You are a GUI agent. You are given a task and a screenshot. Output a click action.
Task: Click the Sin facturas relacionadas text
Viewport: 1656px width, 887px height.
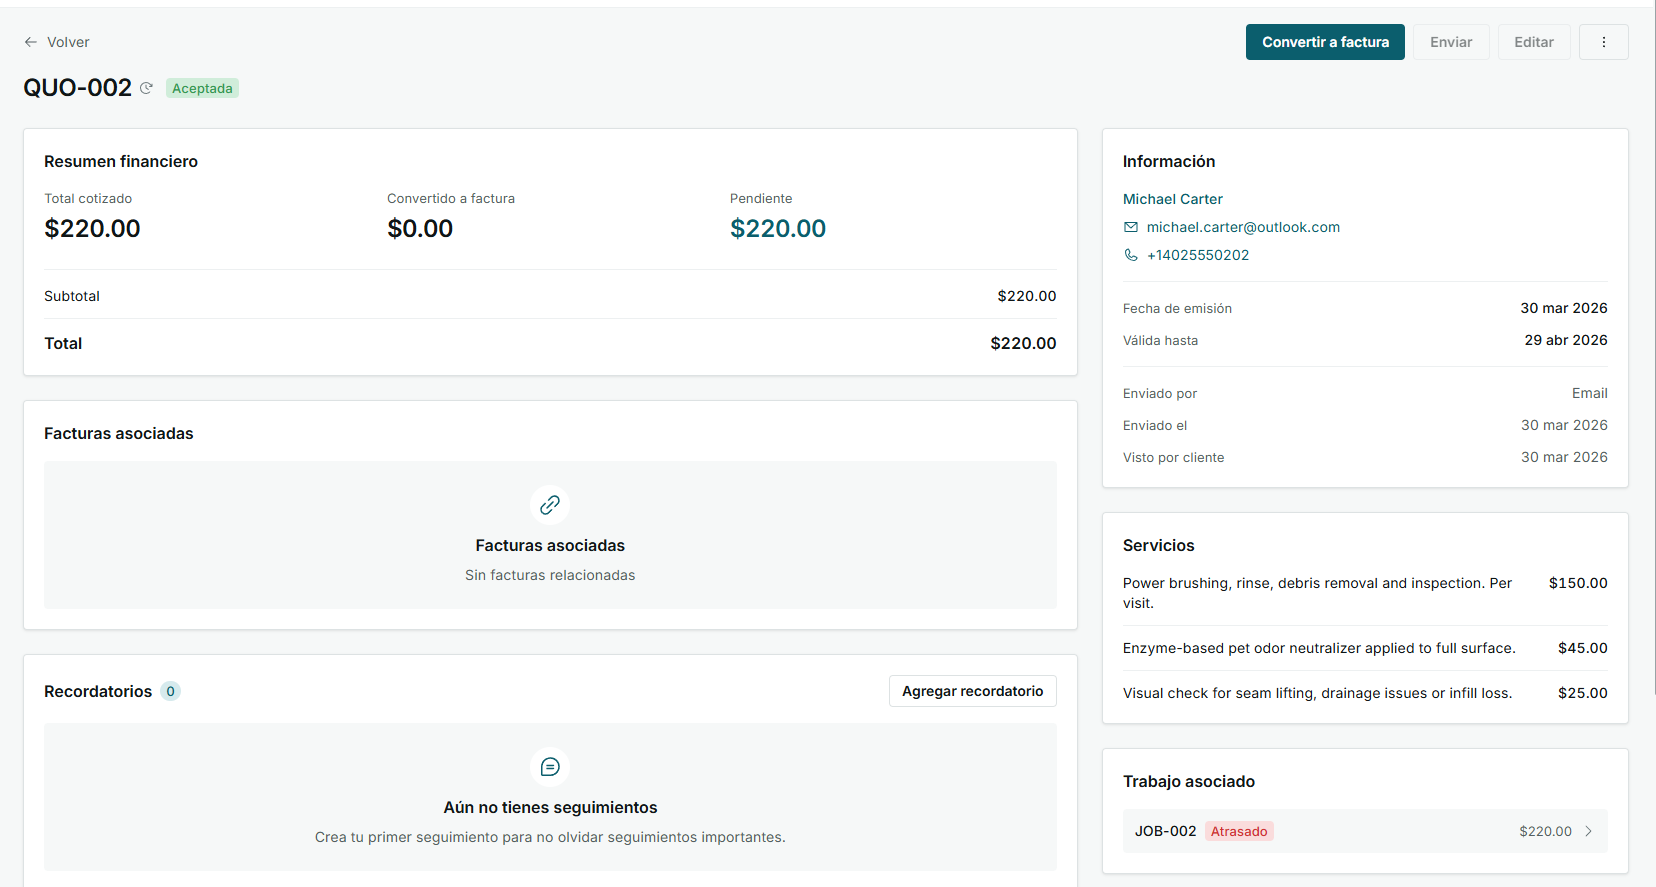pyautogui.click(x=550, y=575)
